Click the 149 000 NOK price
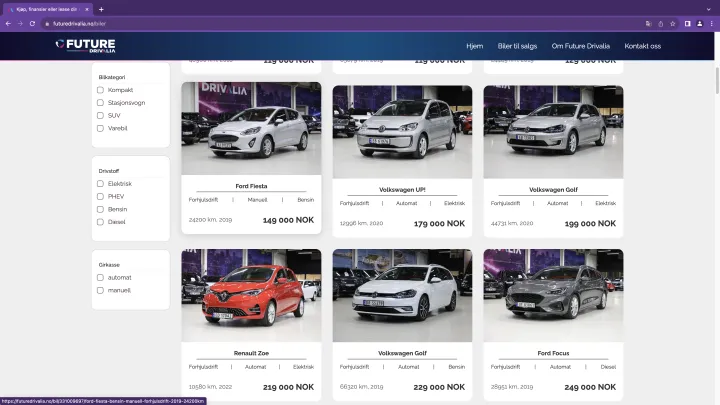 tap(288, 220)
